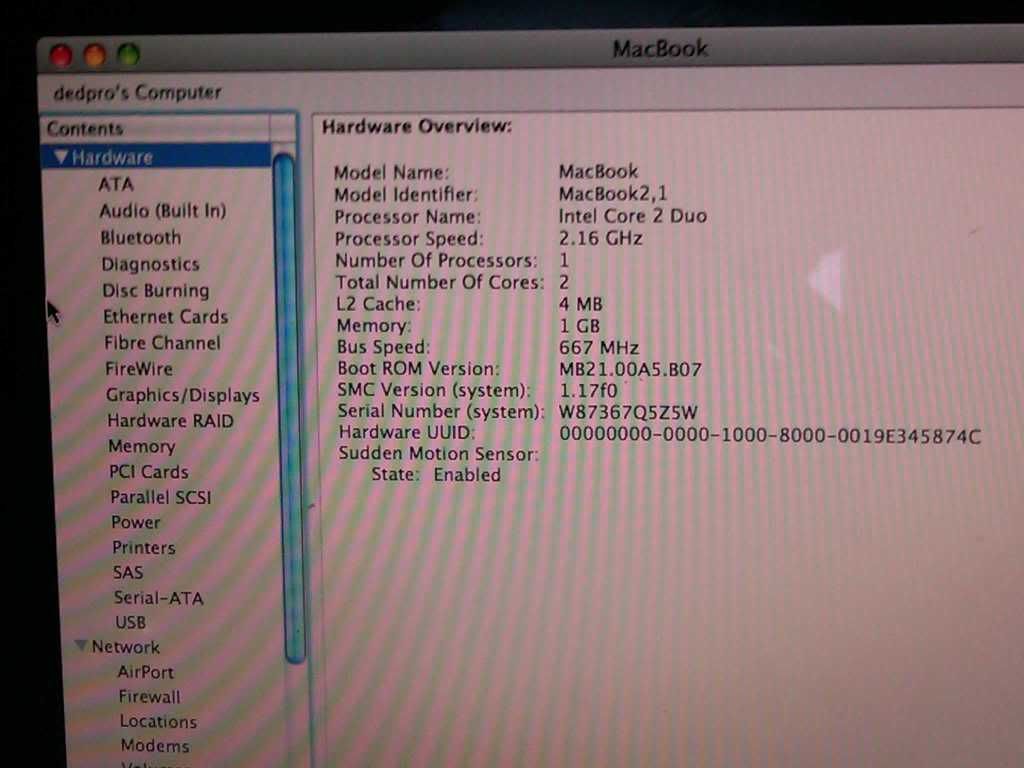Click Boot ROM version MB21.00A5.B07

pos(630,370)
